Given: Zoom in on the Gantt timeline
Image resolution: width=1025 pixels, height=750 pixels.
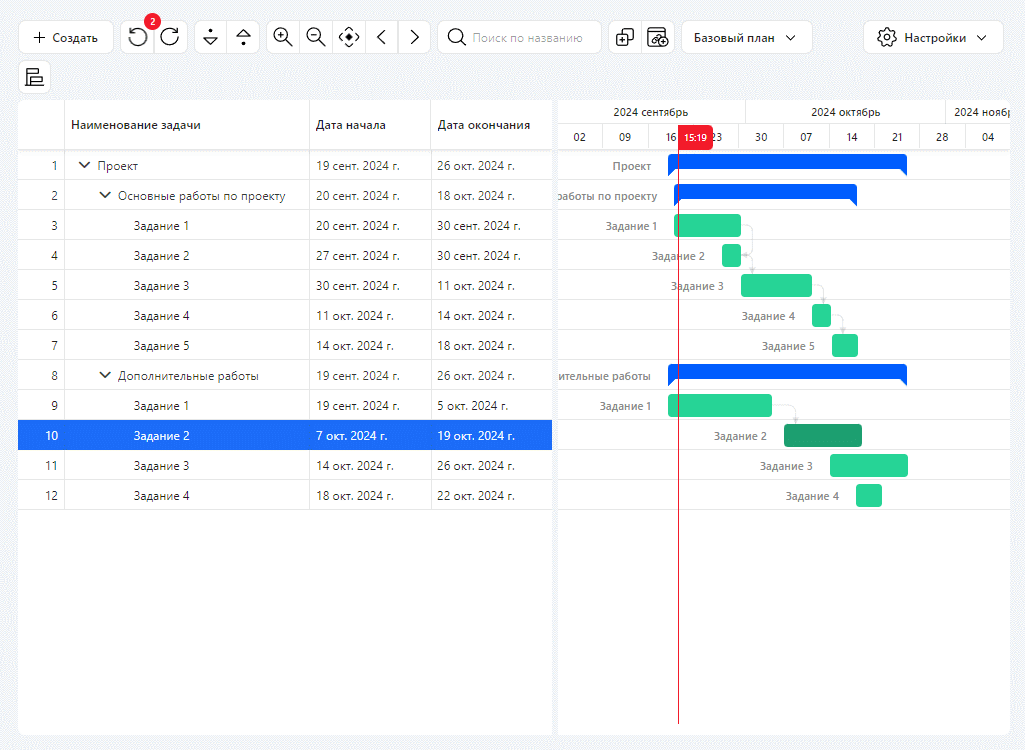Looking at the screenshot, I should pos(283,37).
